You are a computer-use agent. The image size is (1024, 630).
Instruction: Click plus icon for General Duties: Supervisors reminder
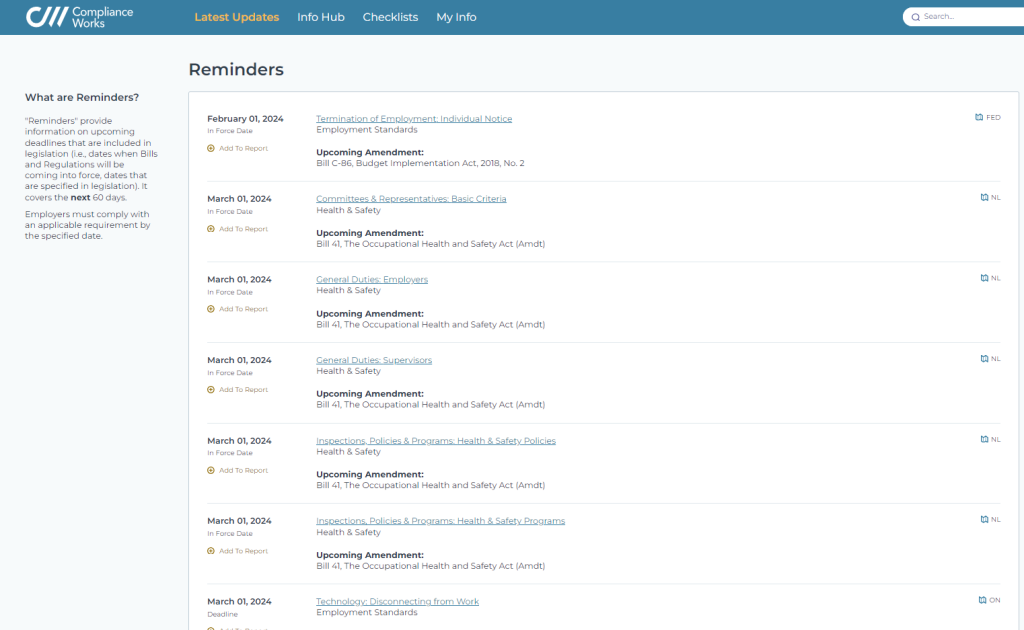pos(211,390)
